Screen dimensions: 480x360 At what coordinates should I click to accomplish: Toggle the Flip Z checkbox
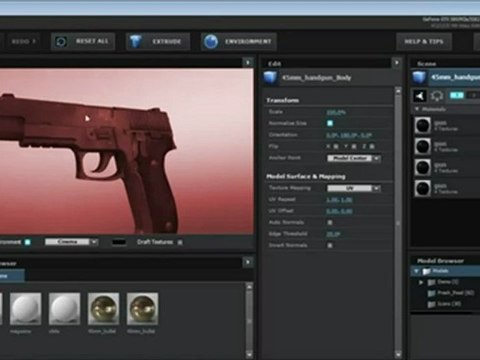point(372,146)
